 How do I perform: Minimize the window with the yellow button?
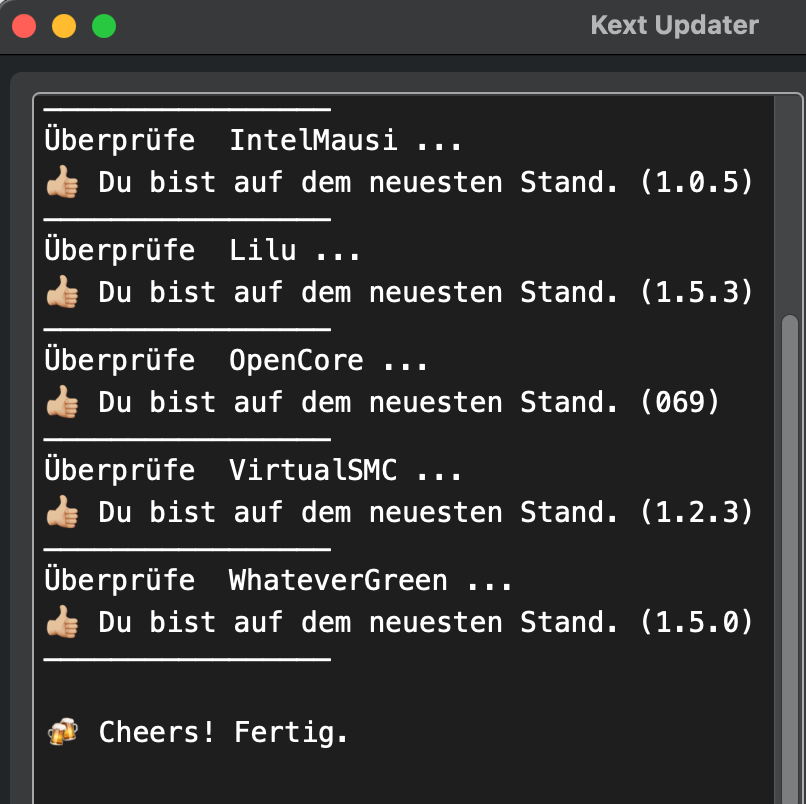tap(64, 26)
